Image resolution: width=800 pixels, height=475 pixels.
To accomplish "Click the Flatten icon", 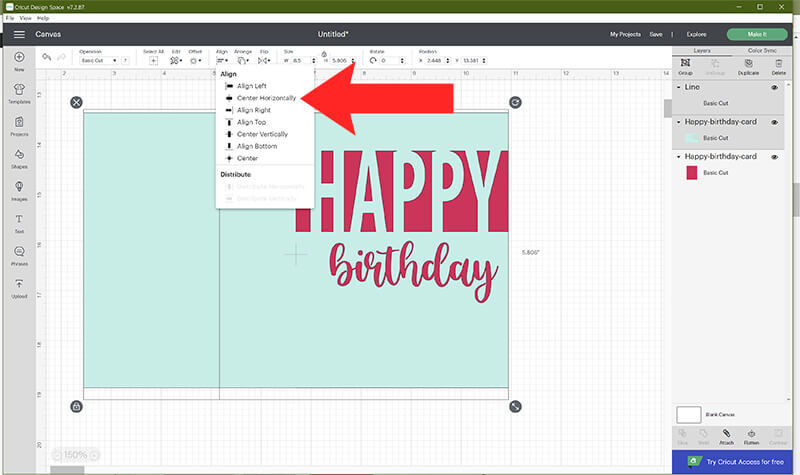I will 752,435.
